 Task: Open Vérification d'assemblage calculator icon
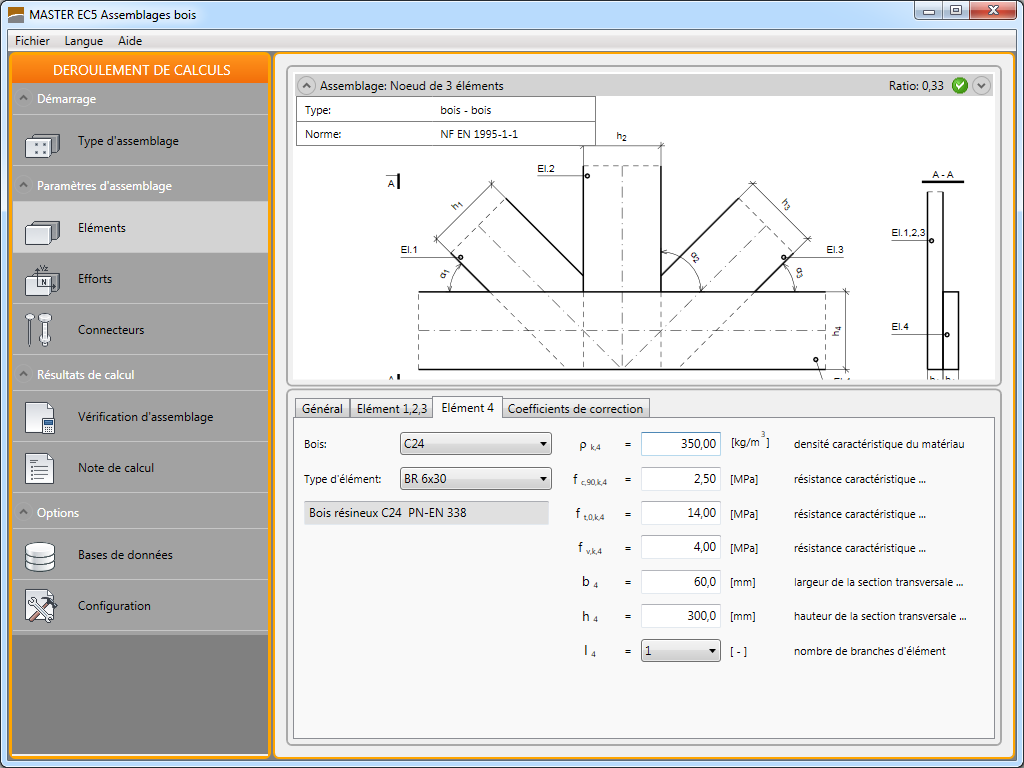coord(41,418)
